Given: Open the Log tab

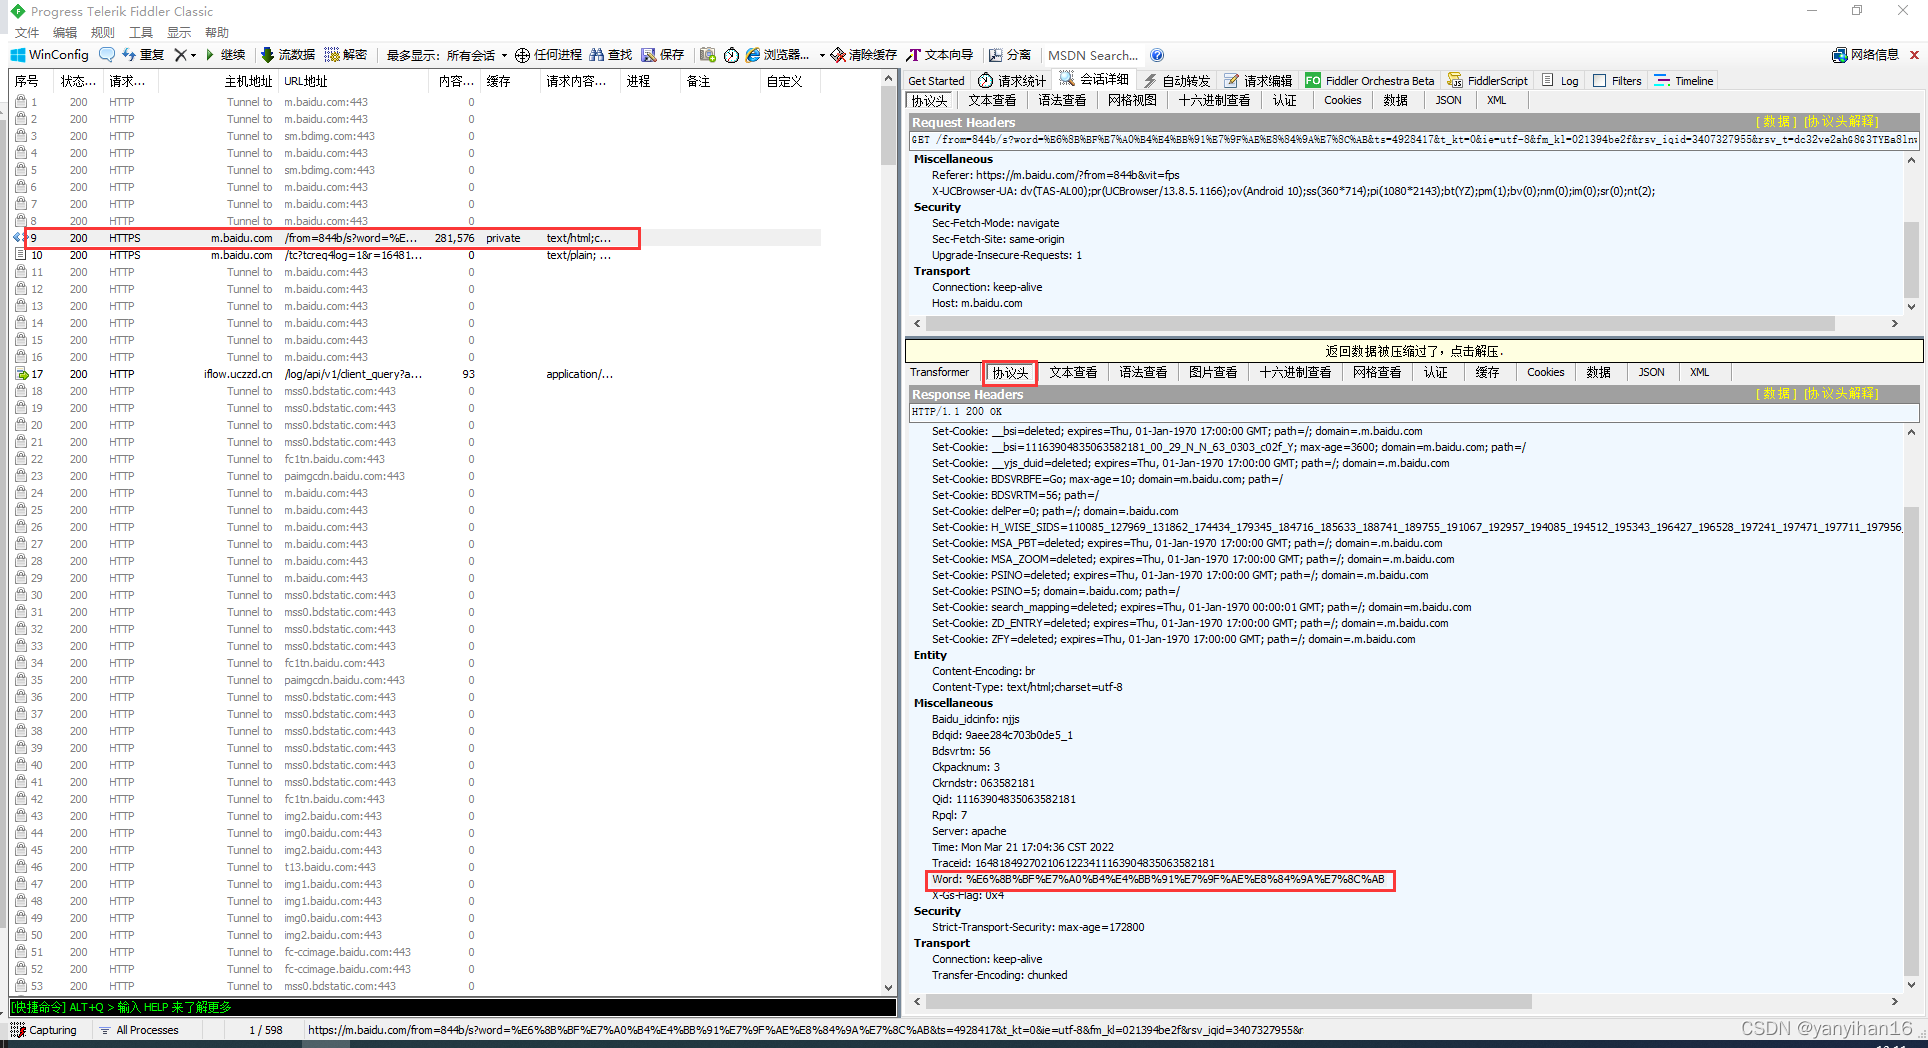Looking at the screenshot, I should pyautogui.click(x=1560, y=81).
